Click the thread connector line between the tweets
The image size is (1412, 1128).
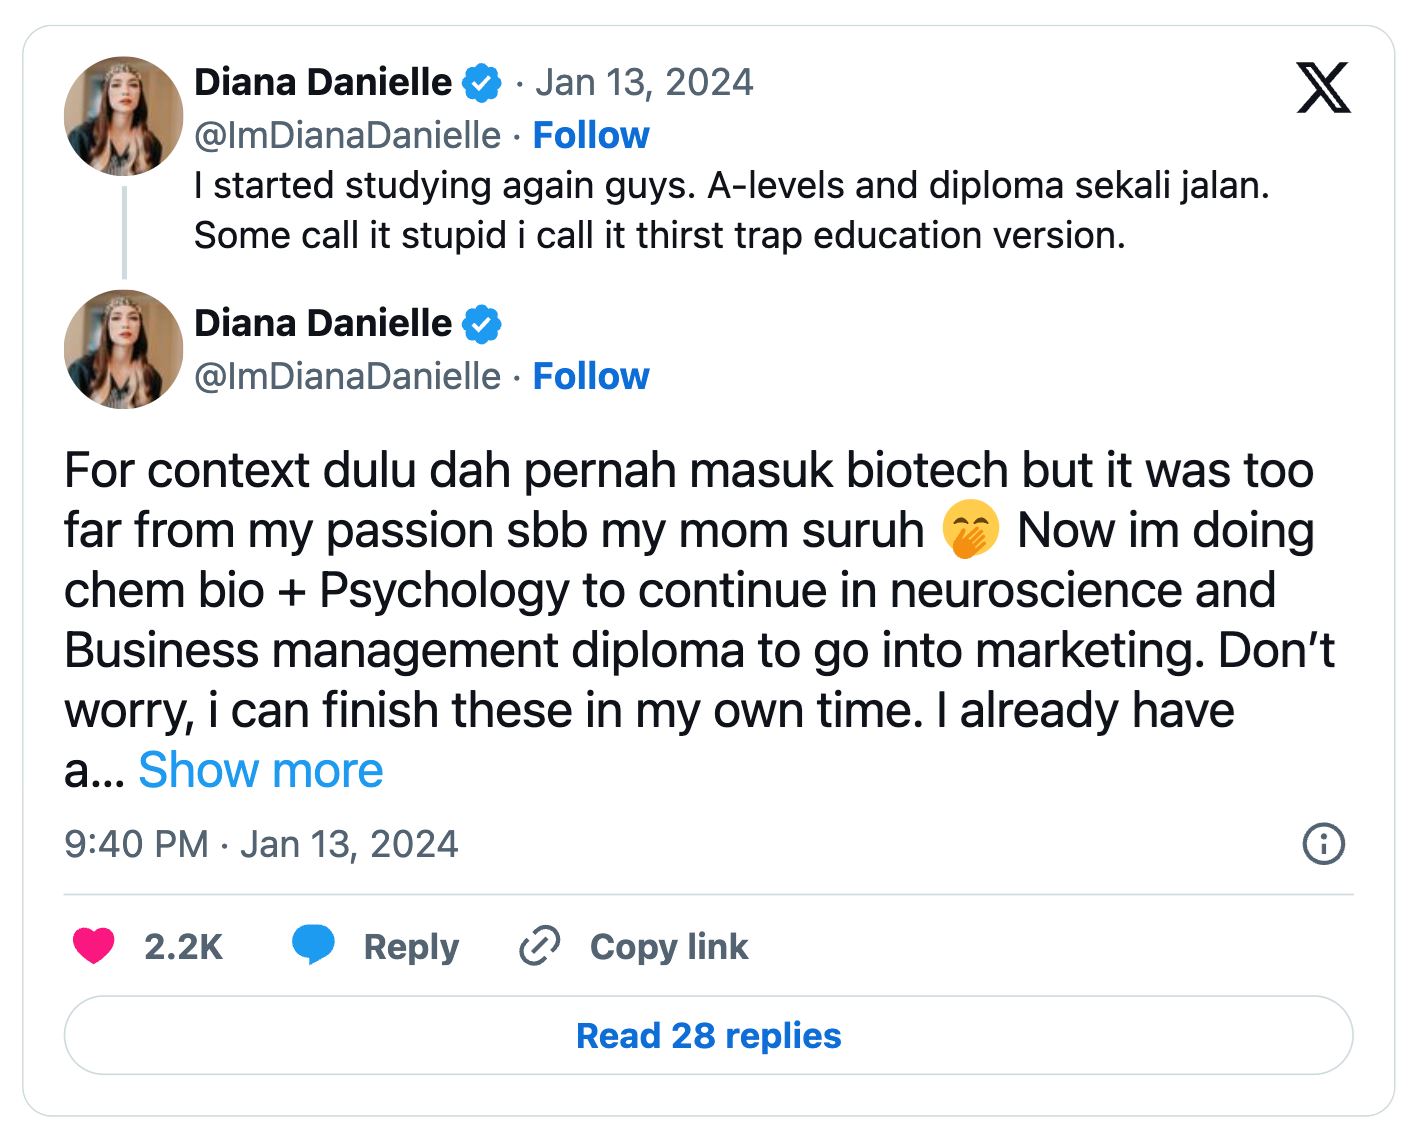click(122, 232)
